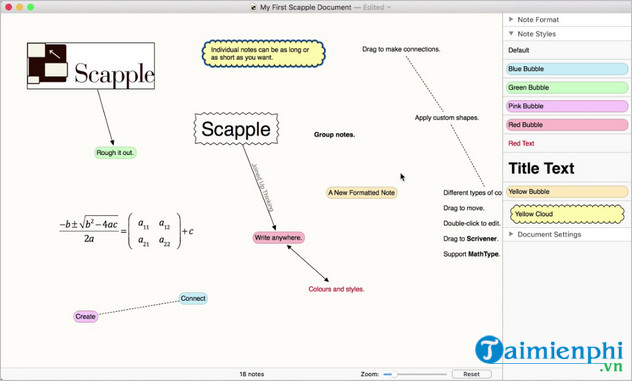
Task: Select the 'Double-click to edit.' note
Action: pos(472,223)
